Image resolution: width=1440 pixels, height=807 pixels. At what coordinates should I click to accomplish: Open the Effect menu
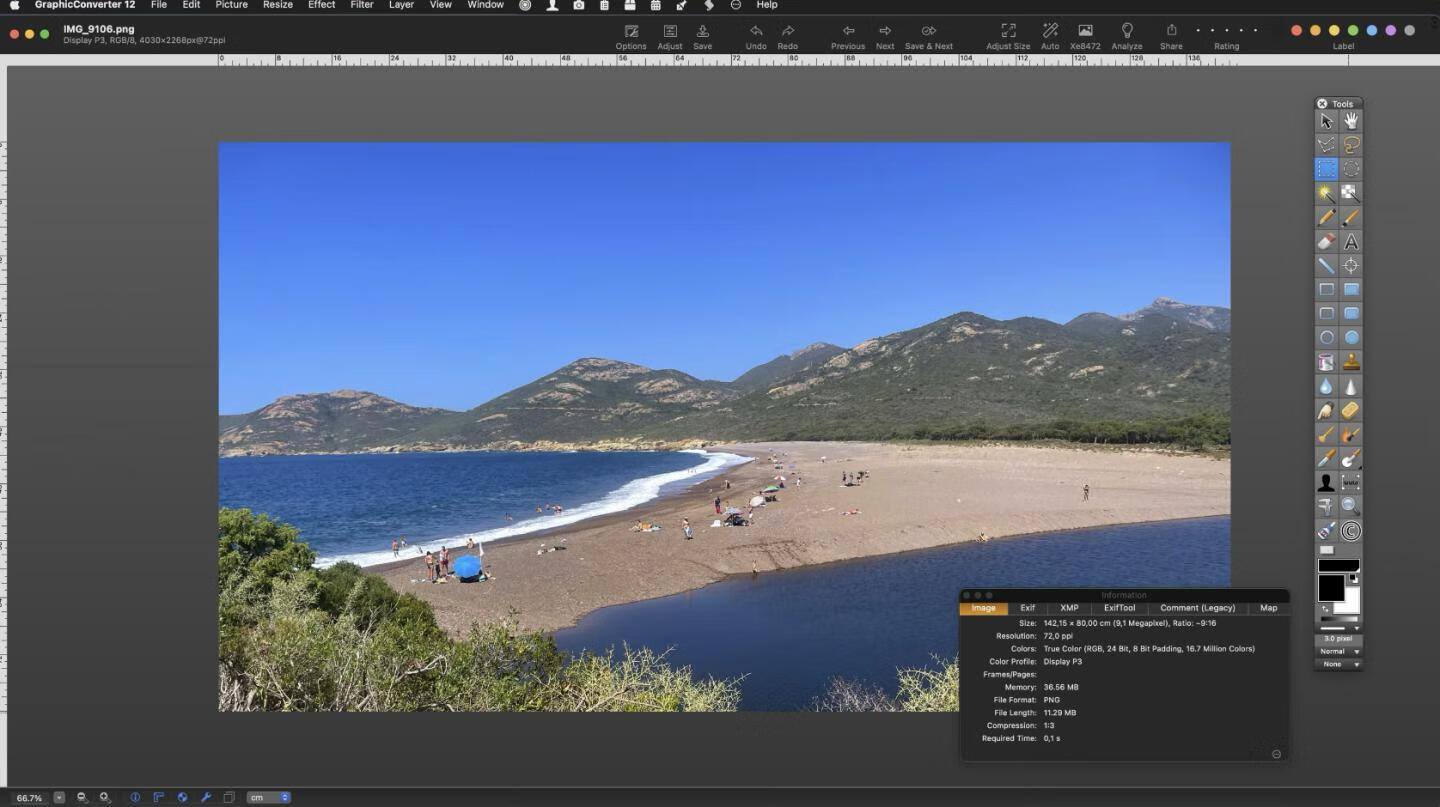coord(321,5)
